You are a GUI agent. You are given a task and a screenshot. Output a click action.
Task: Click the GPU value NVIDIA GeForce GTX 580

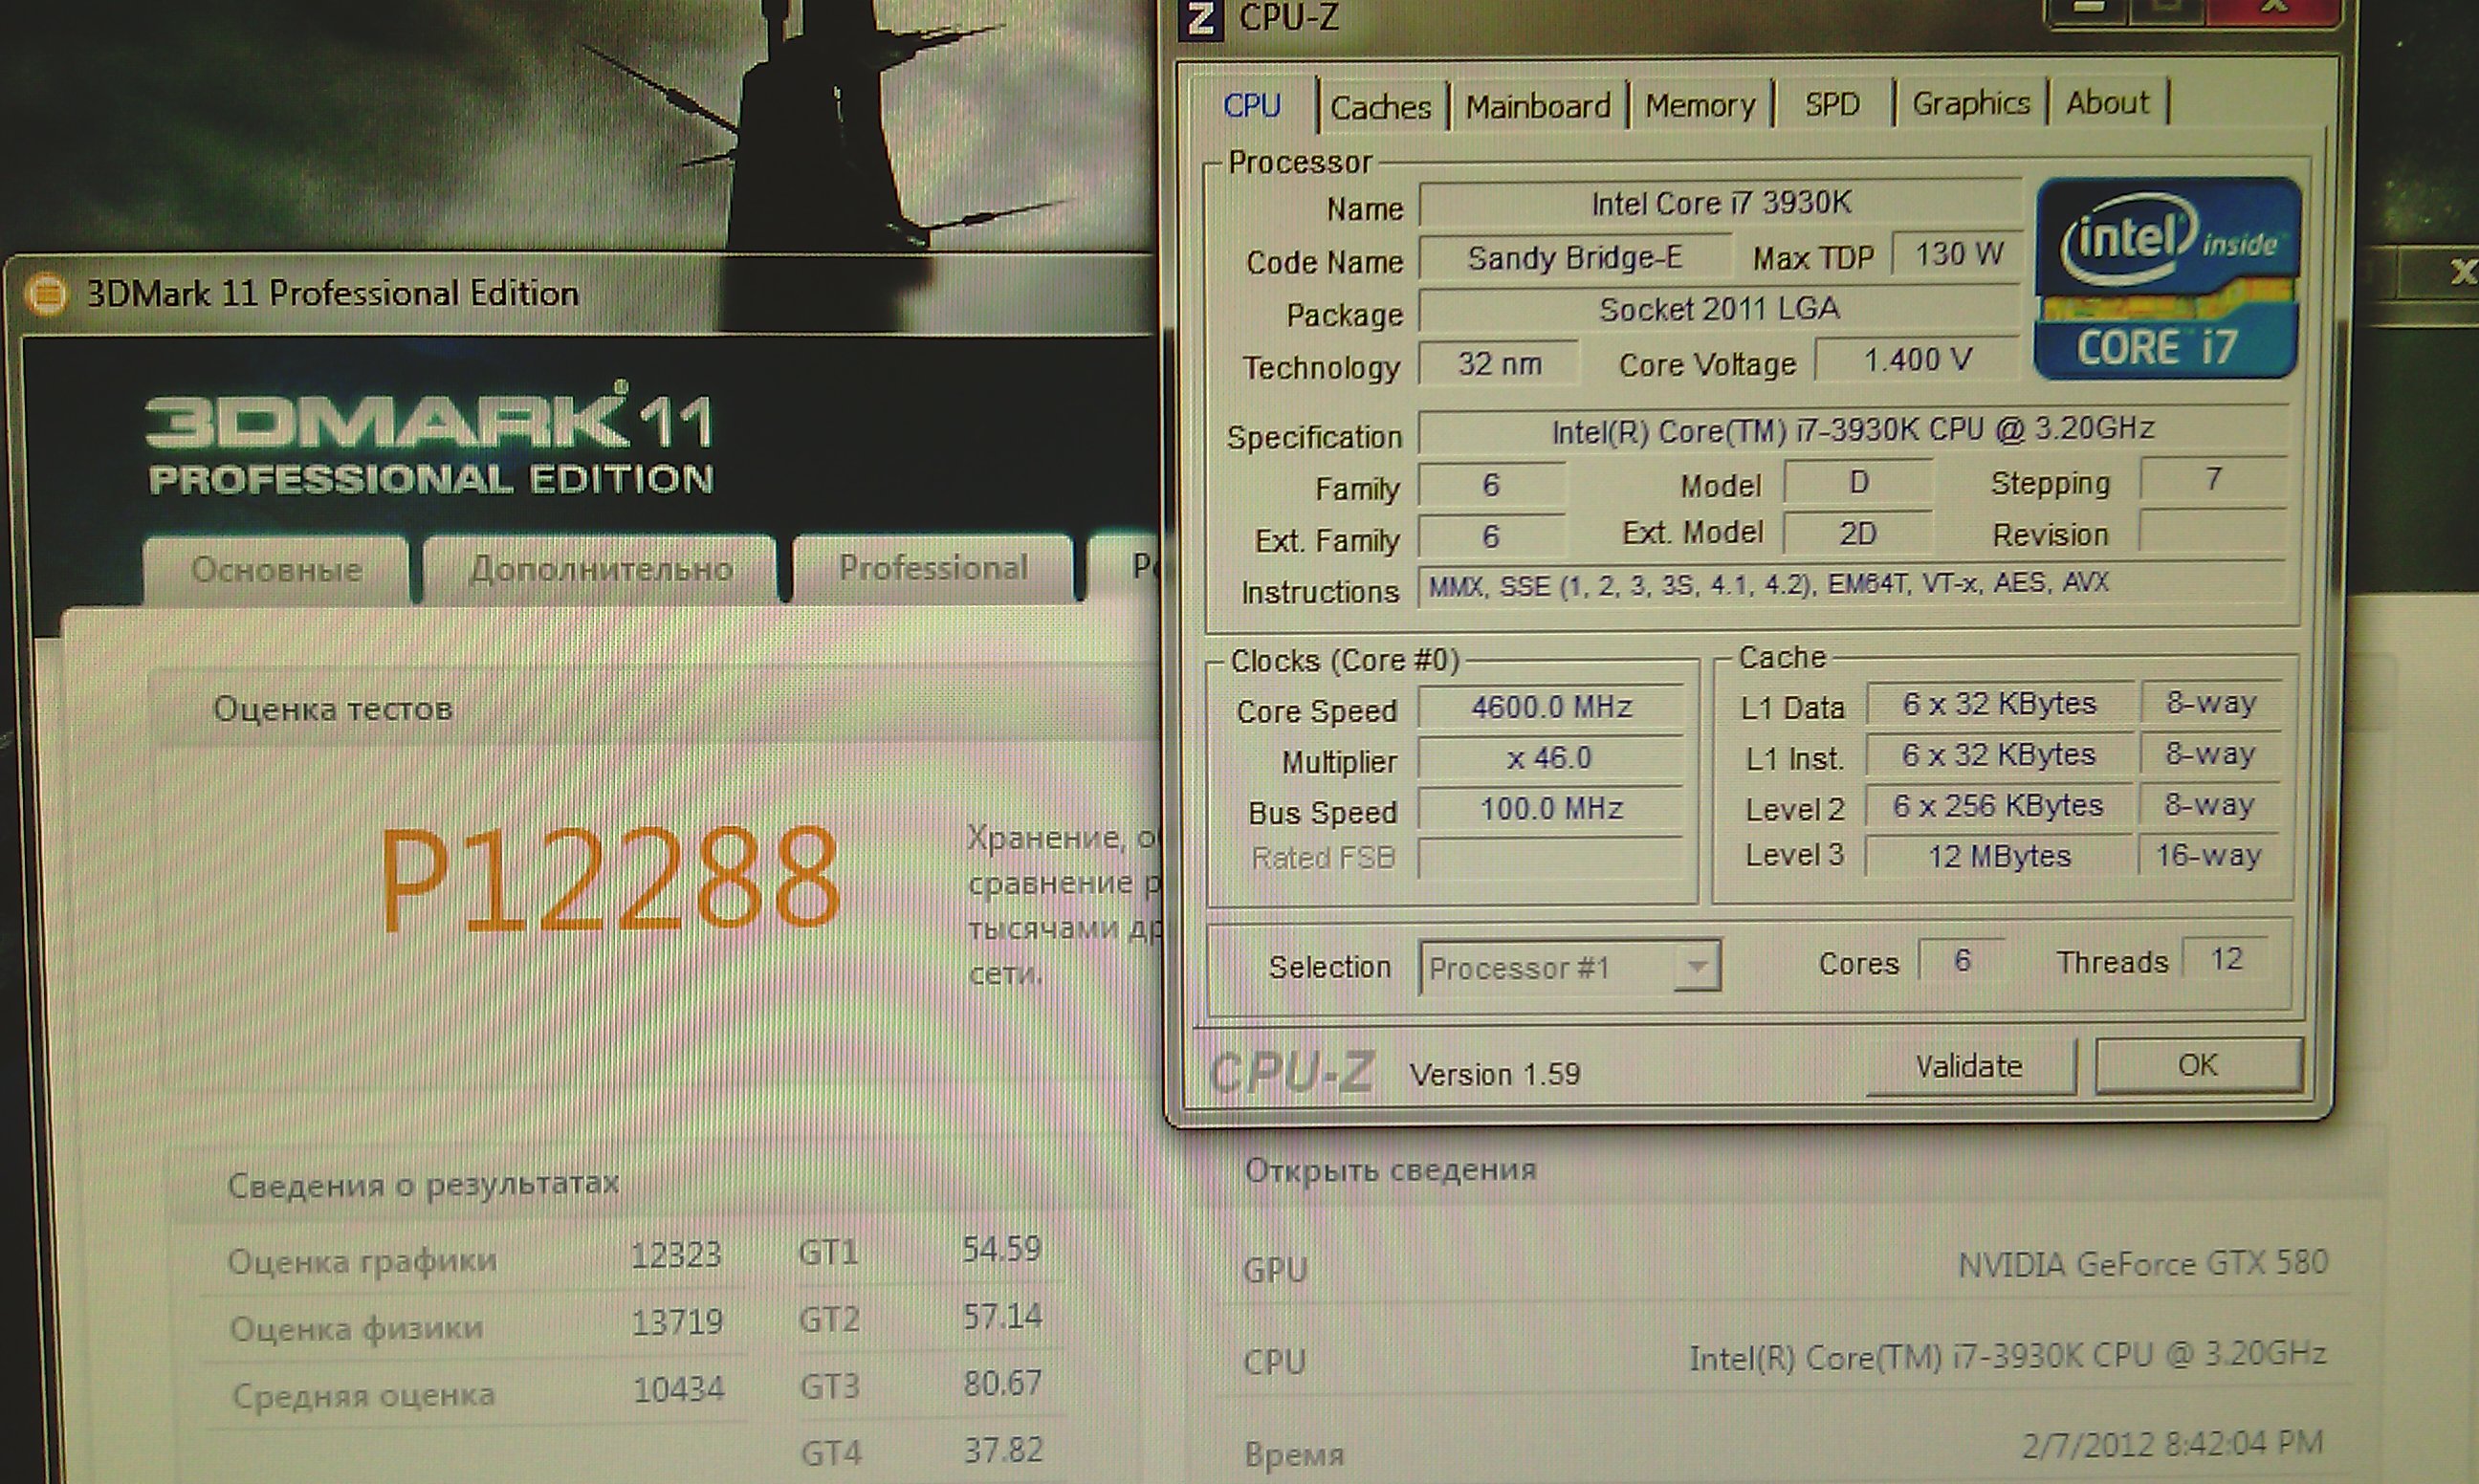pos(2142,1264)
